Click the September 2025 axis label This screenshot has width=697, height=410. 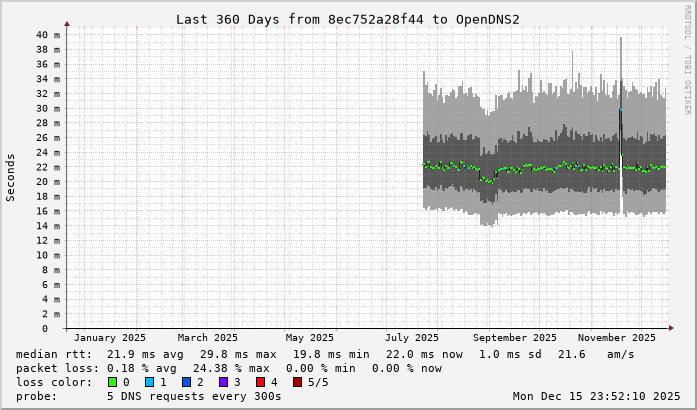pos(516,338)
